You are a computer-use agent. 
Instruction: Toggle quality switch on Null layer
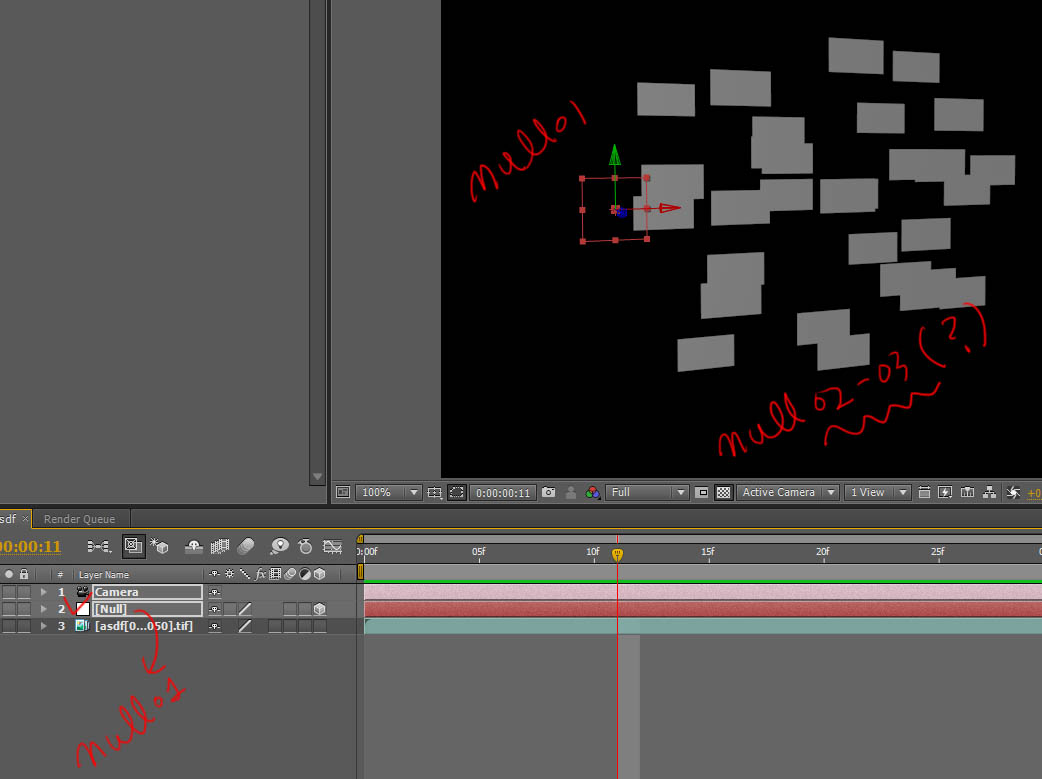tap(245, 609)
